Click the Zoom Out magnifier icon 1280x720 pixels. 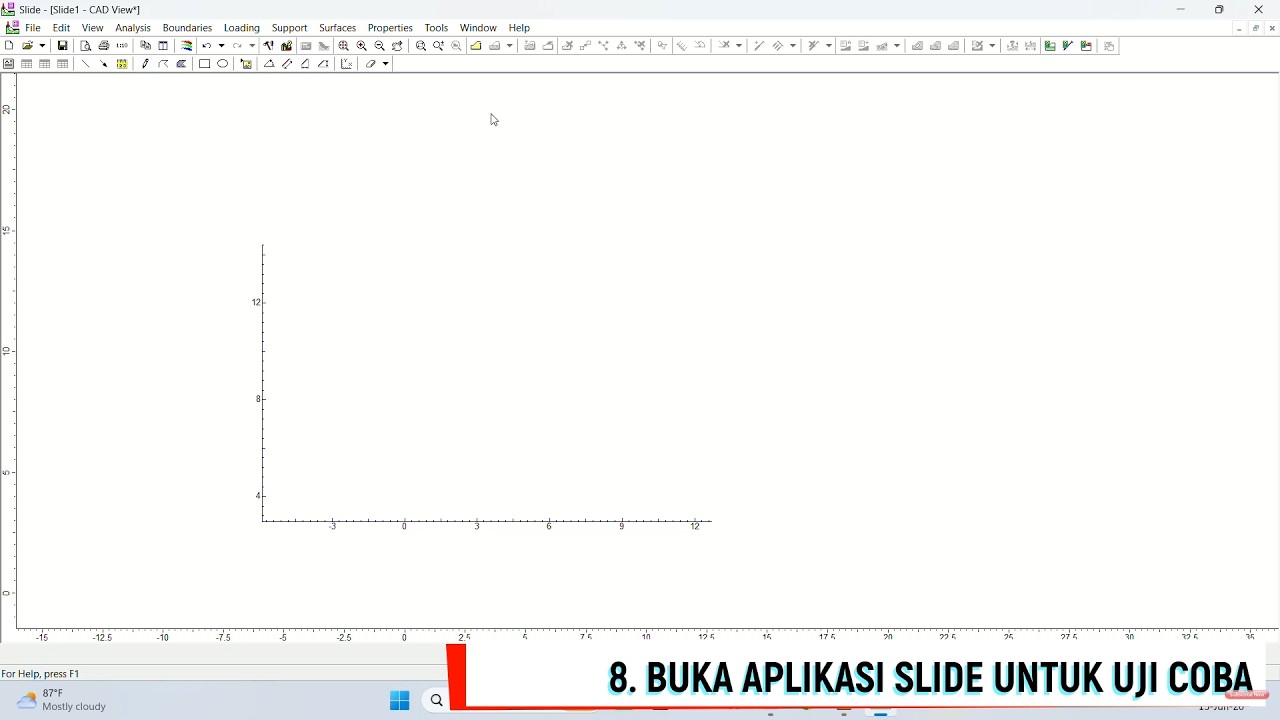[380, 46]
